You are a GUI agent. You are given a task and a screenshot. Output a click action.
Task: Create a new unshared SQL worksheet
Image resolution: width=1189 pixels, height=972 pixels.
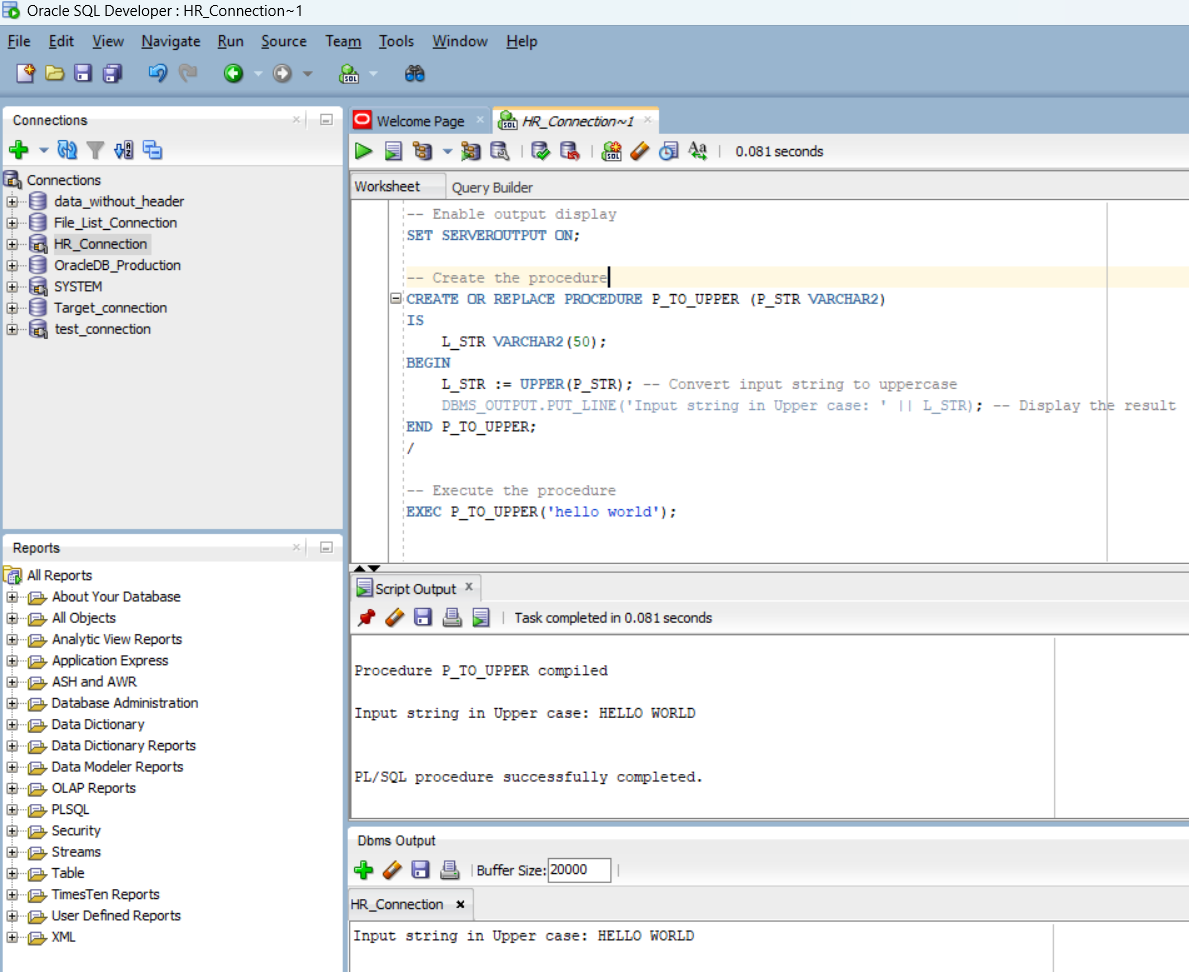(x=613, y=152)
